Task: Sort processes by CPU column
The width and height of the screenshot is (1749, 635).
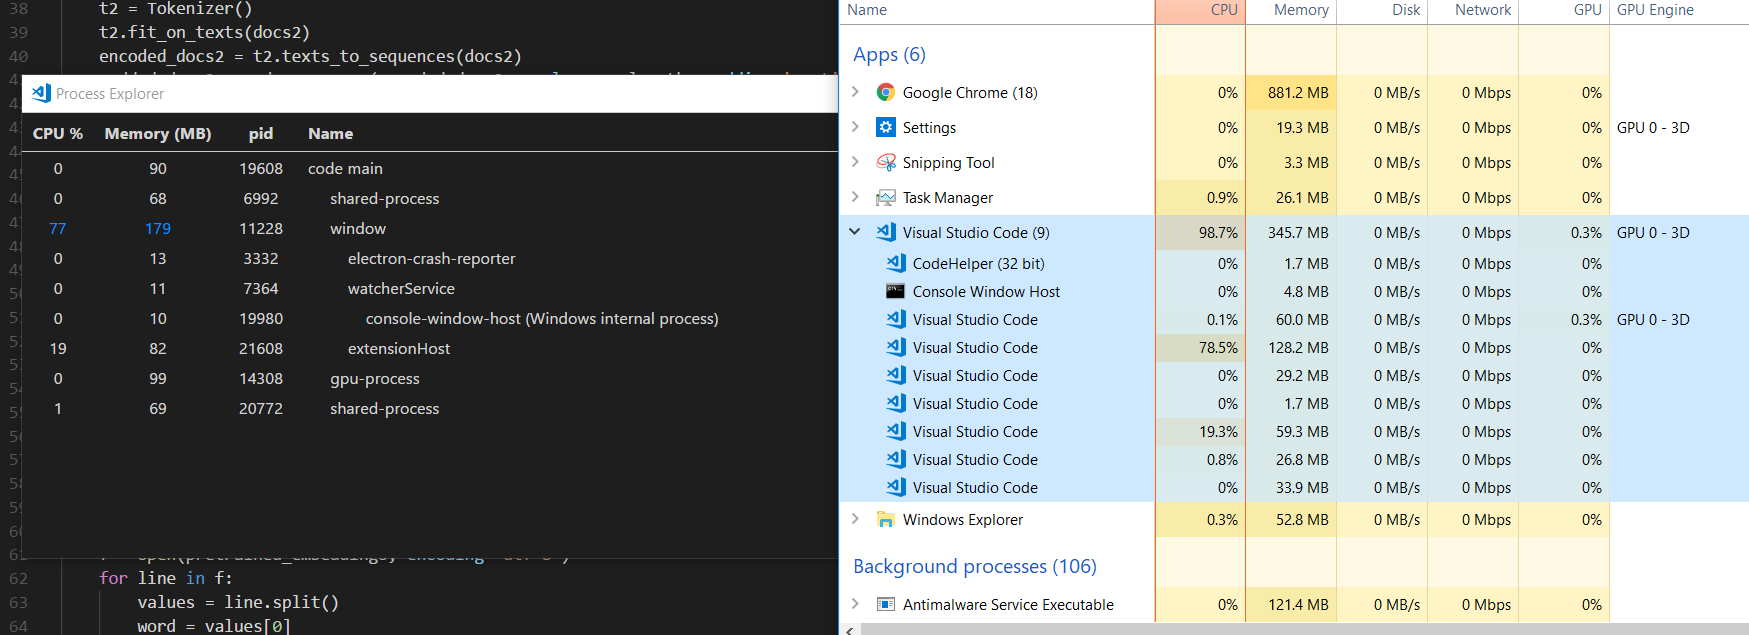Action: 1223,10
